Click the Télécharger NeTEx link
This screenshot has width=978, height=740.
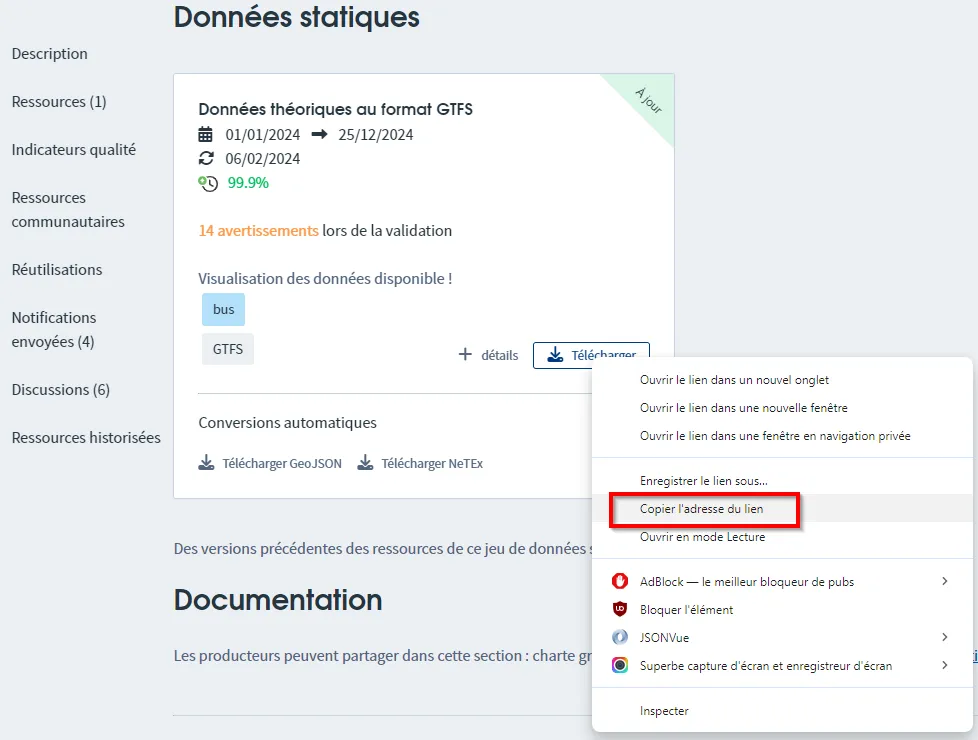click(420, 463)
